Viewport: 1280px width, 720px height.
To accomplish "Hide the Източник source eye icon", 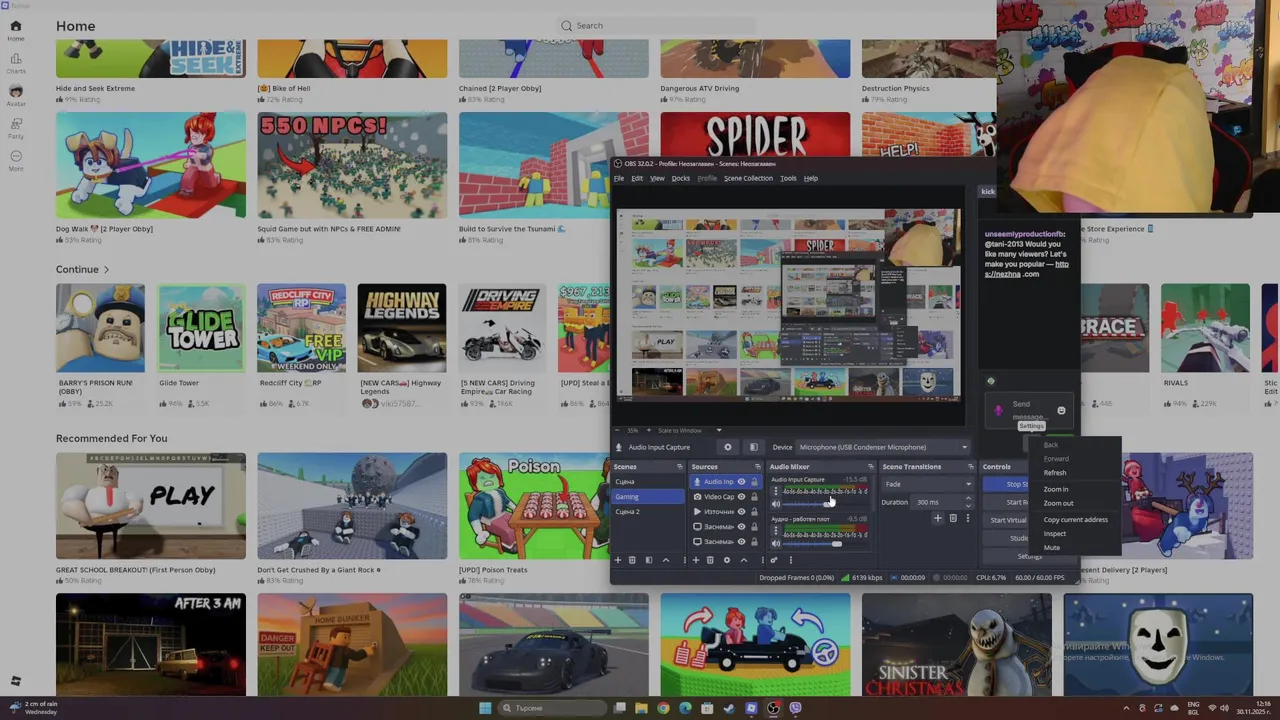I will pos(741,512).
